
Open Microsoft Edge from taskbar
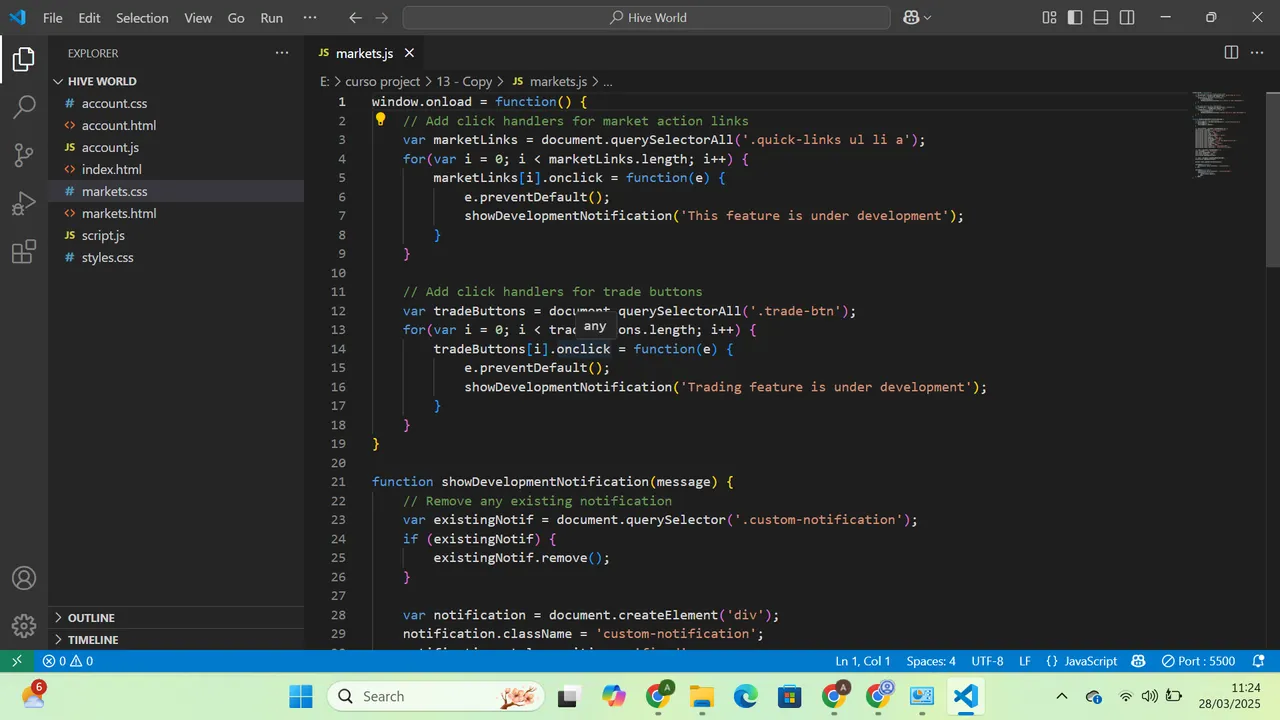click(x=746, y=696)
